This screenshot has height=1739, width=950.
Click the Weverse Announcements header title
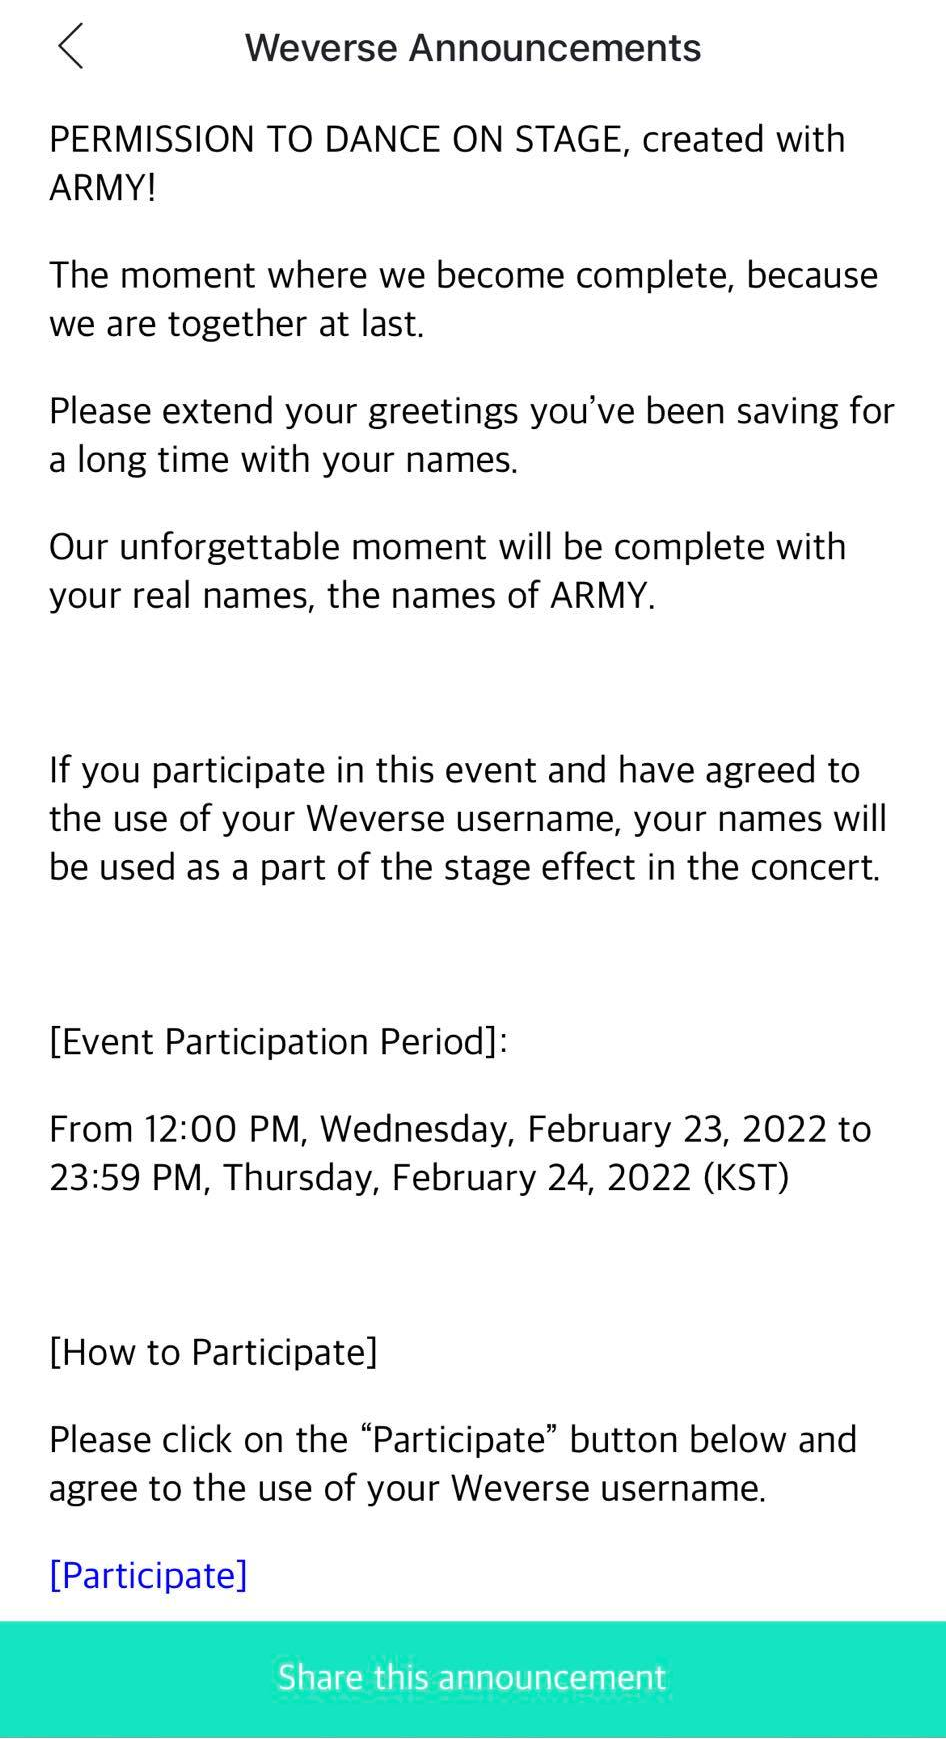[x=473, y=48]
